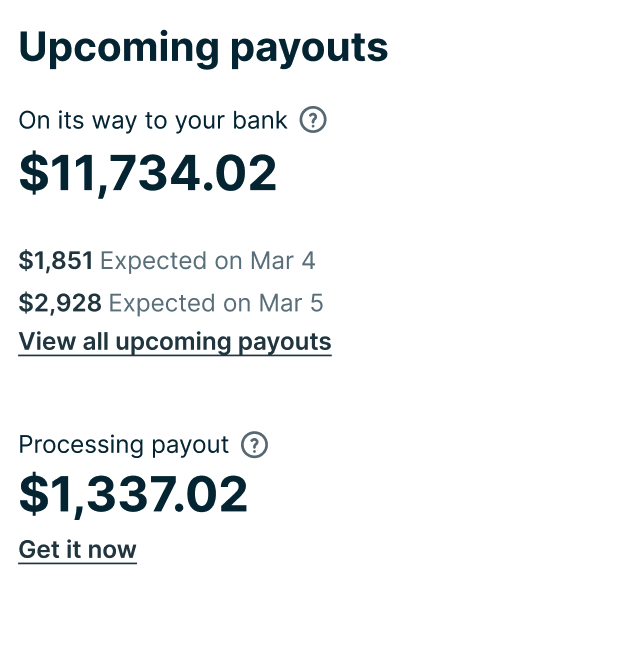Viewport: 628px width, 662px height.
Task: Click the "Get it now" link
Action: point(77,550)
